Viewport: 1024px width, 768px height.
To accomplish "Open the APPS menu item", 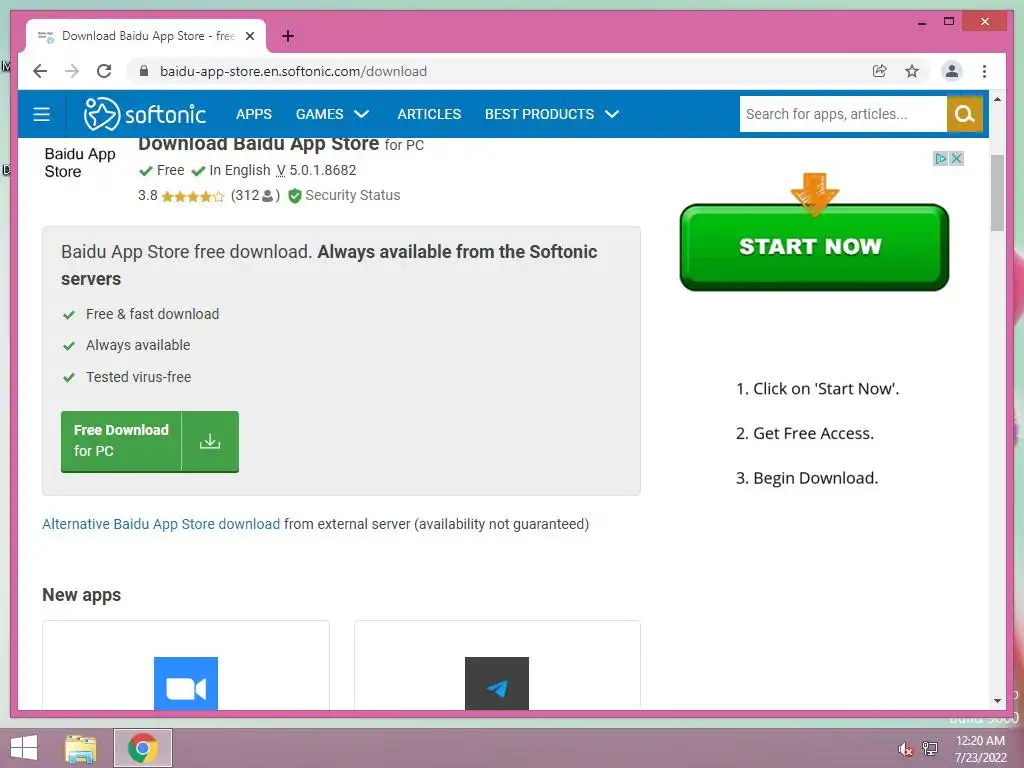I will 254,114.
